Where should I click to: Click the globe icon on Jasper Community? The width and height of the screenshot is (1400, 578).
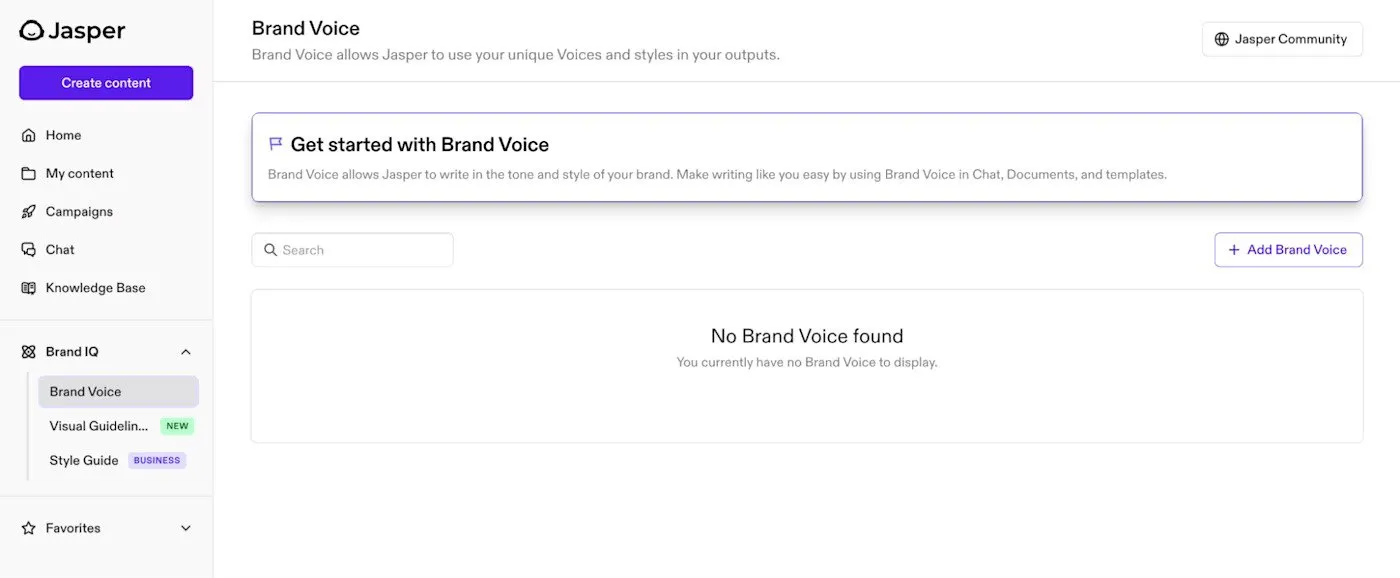click(x=1220, y=38)
